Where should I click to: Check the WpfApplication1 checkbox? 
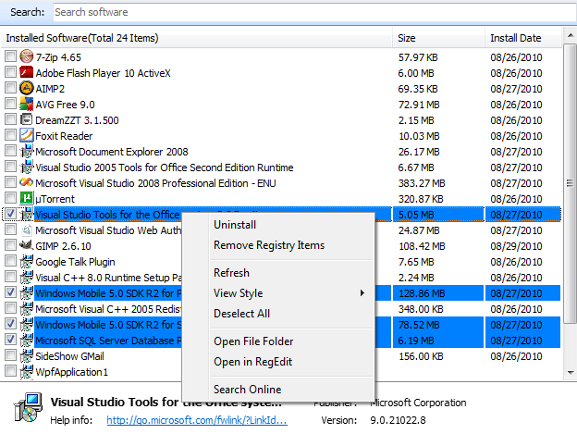point(11,372)
